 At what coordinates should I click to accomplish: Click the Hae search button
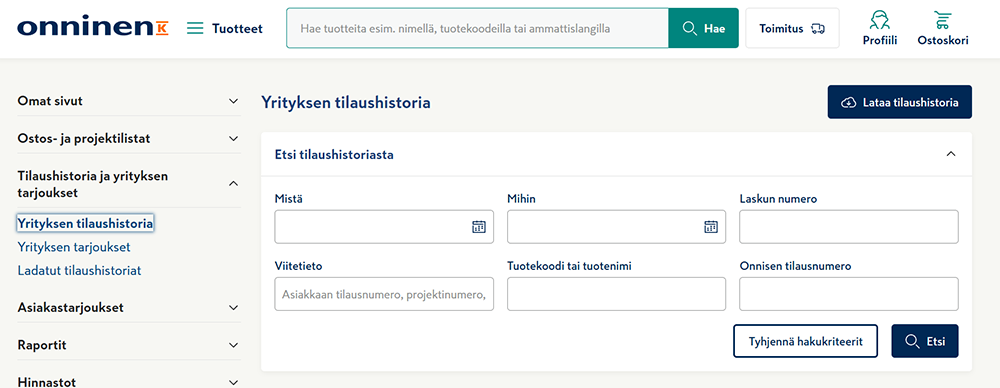point(703,28)
